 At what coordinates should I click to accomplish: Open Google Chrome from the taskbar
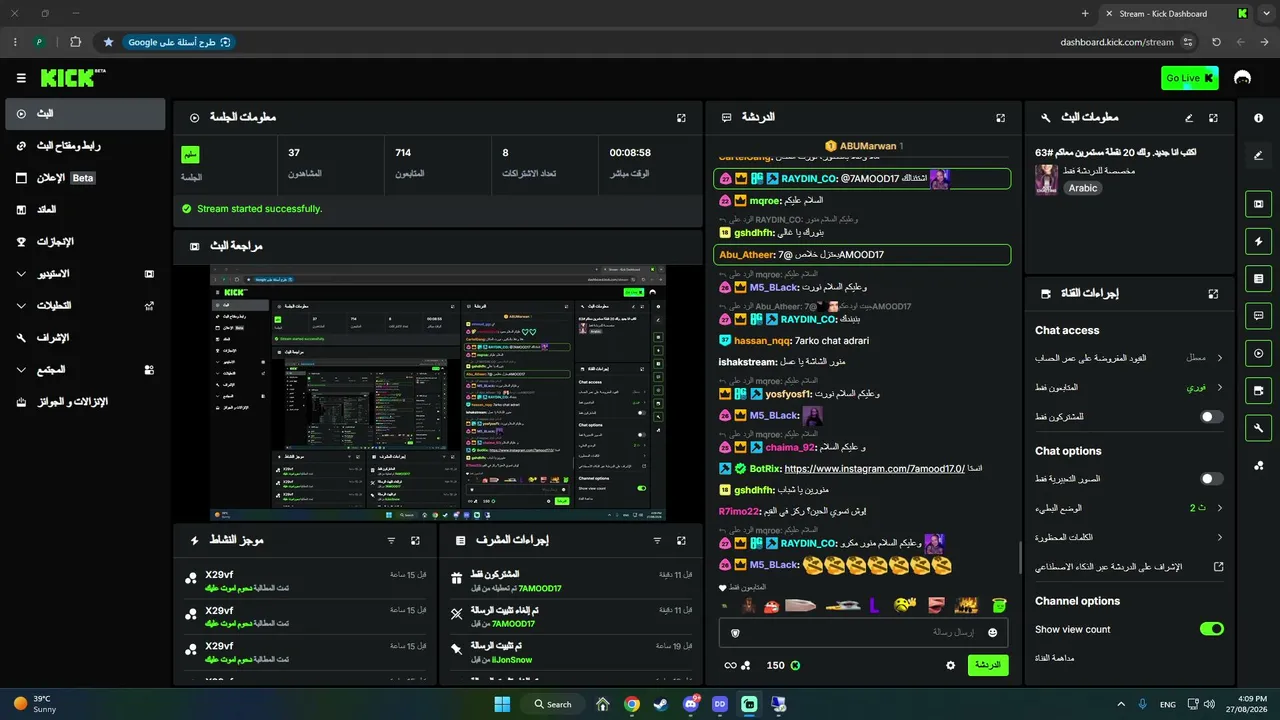point(632,704)
